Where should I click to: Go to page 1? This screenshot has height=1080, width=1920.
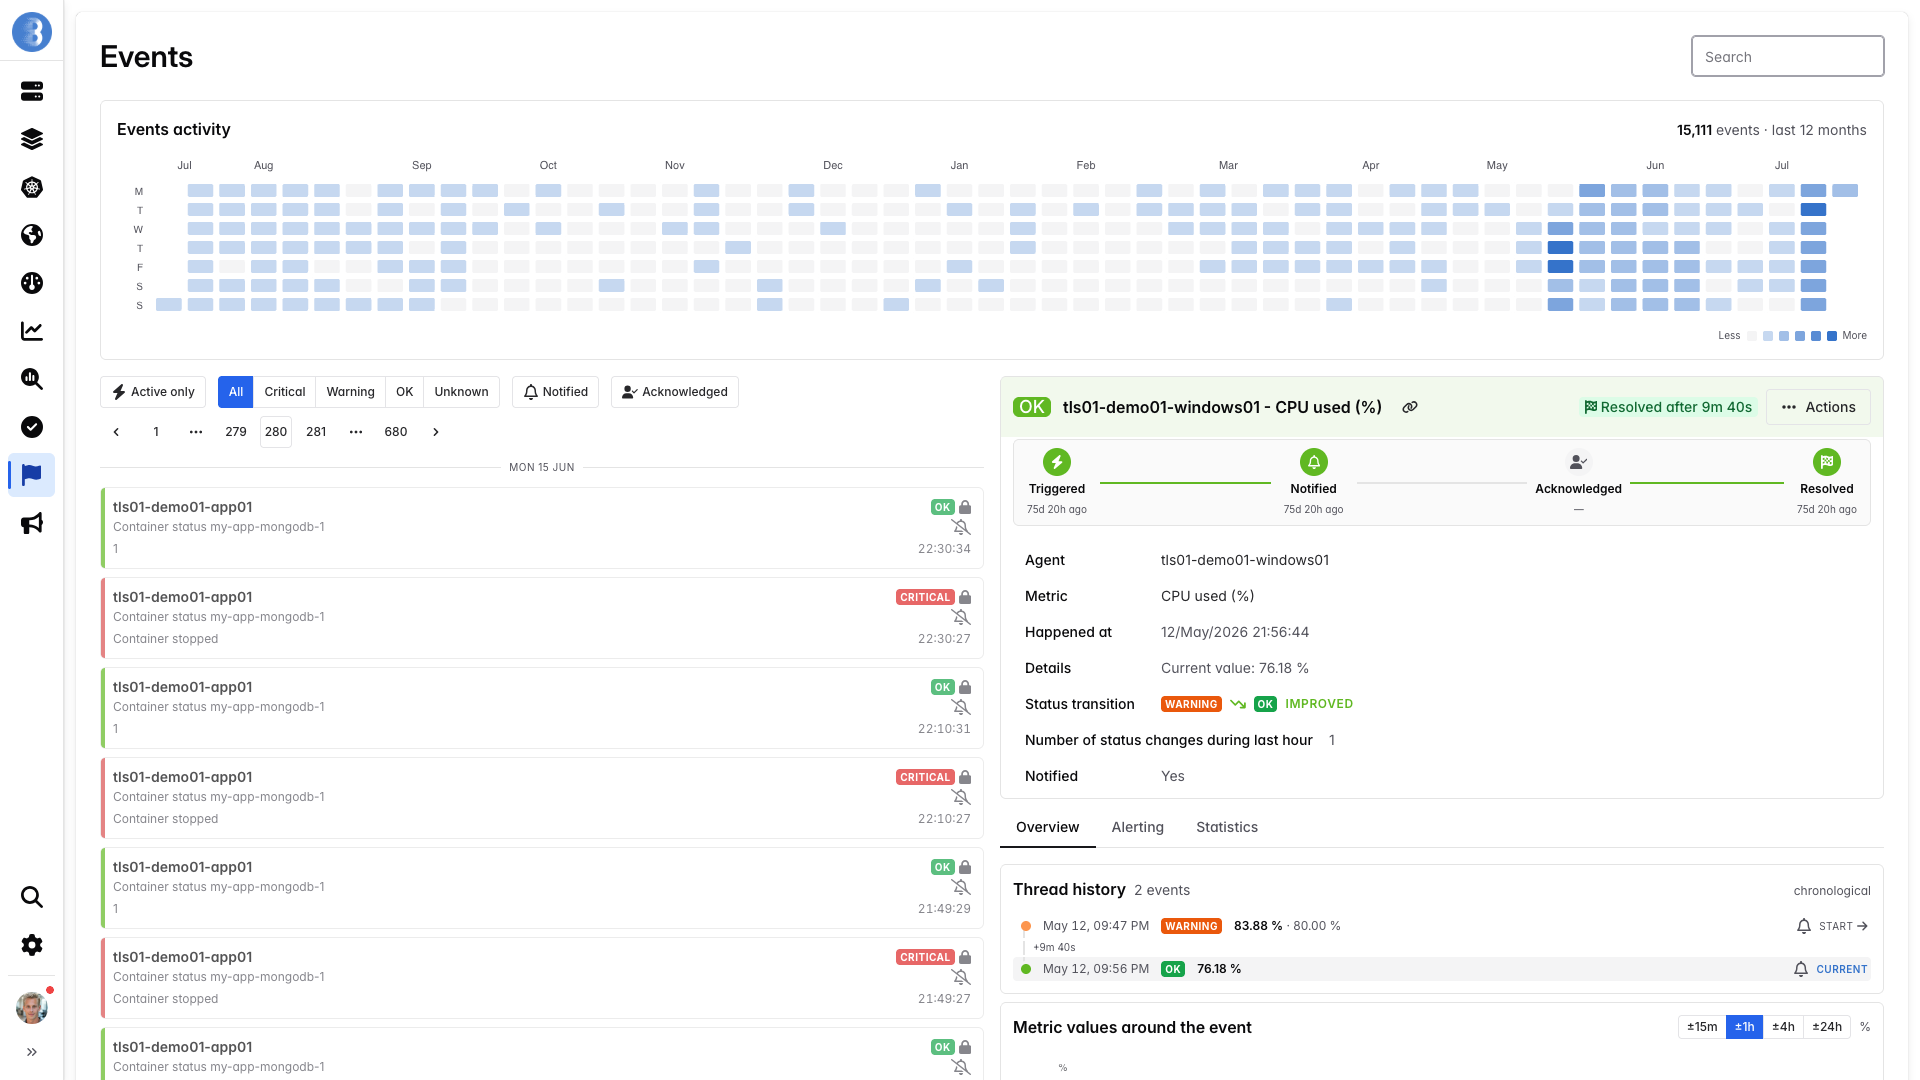pos(156,432)
